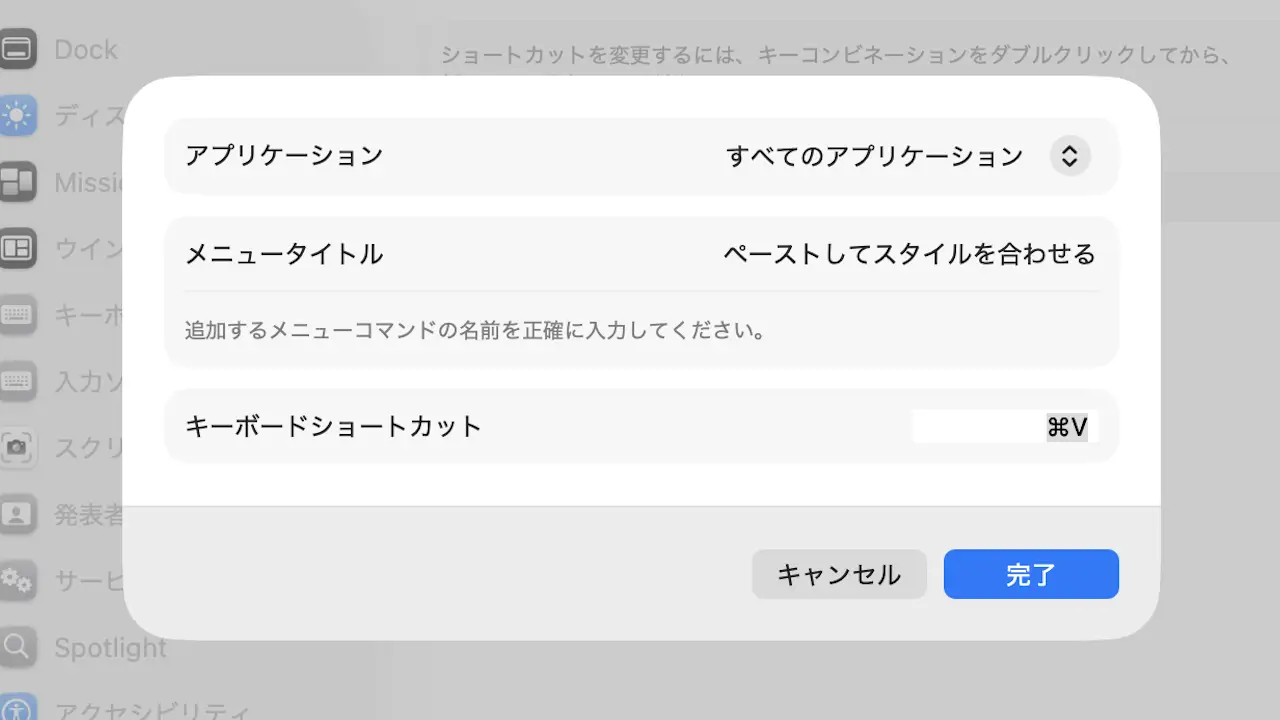The width and height of the screenshot is (1280, 720).
Task: Click the キャンセル button
Action: tap(839, 574)
